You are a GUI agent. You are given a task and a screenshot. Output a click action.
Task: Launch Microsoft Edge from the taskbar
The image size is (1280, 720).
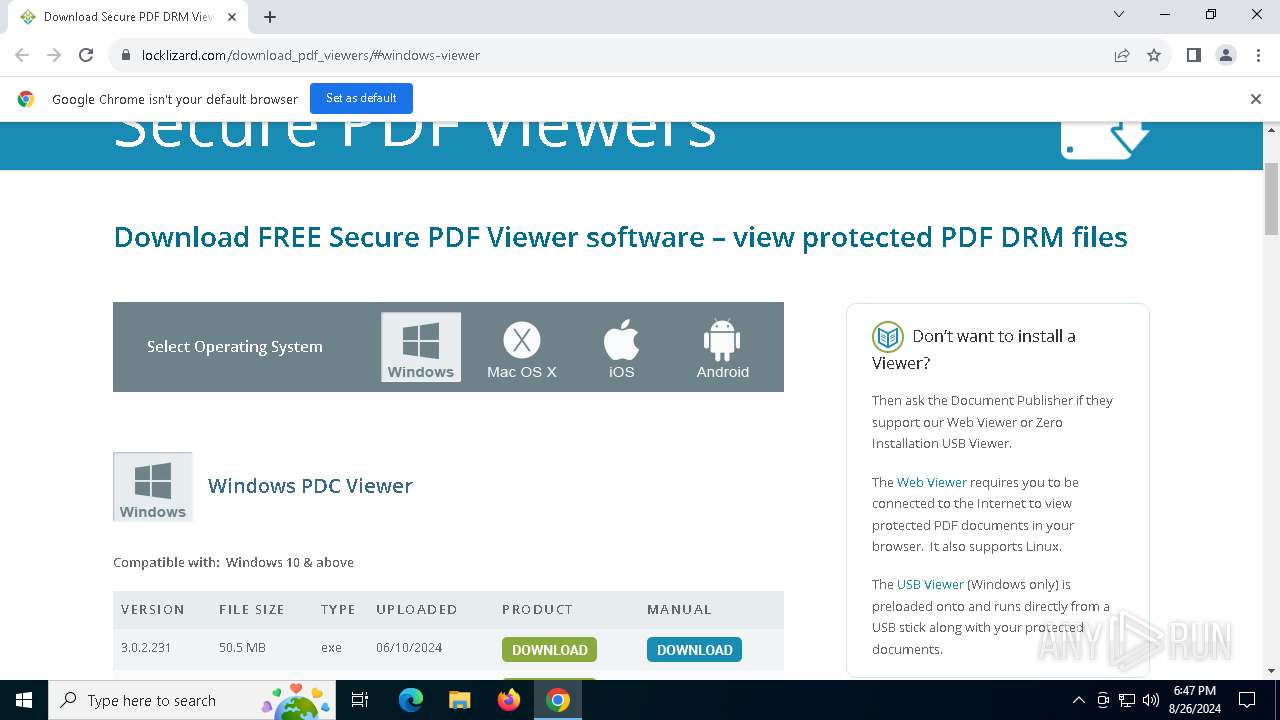pos(411,700)
